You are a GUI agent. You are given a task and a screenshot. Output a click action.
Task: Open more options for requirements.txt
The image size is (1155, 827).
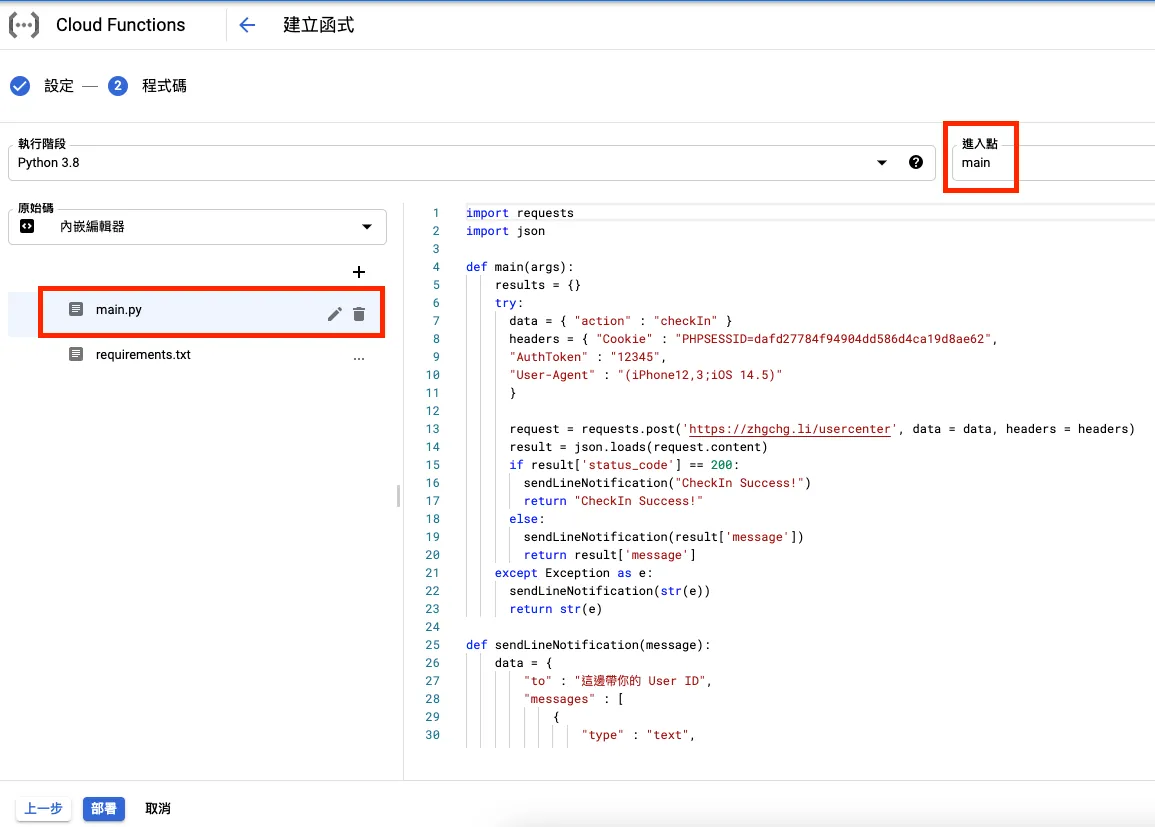(359, 356)
